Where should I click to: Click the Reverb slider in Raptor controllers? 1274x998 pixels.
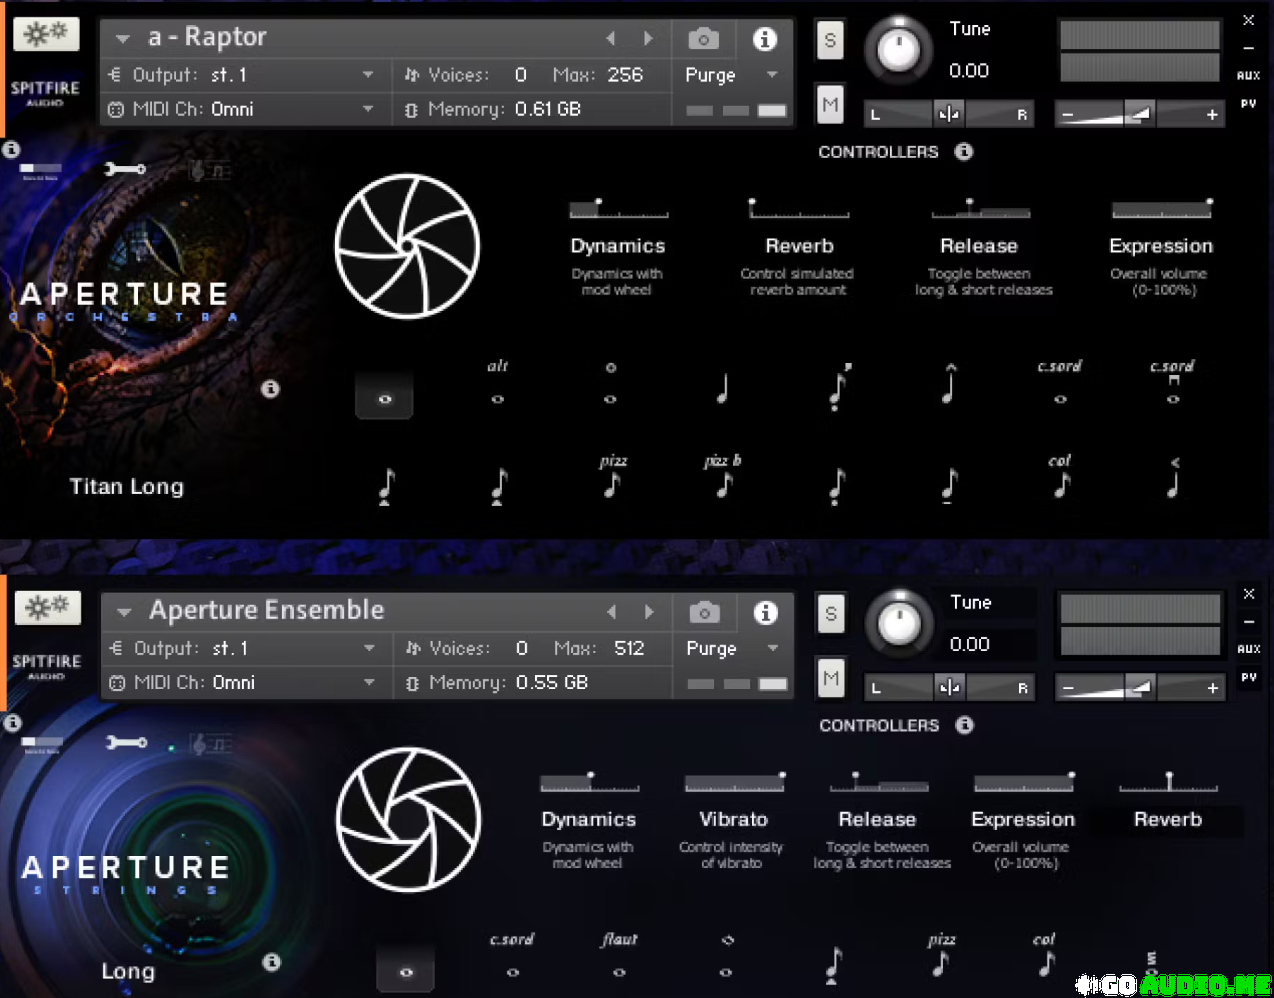pyautogui.click(x=799, y=209)
